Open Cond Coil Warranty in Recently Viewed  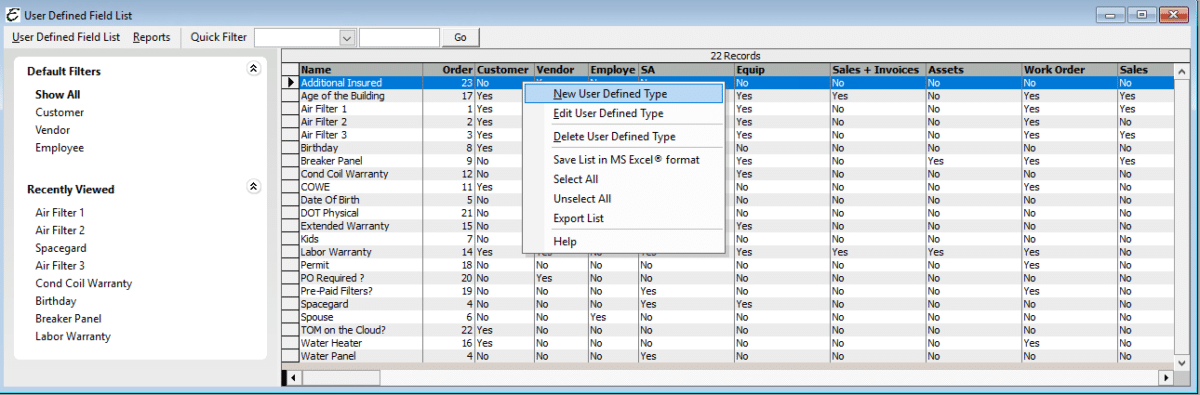click(x=84, y=283)
